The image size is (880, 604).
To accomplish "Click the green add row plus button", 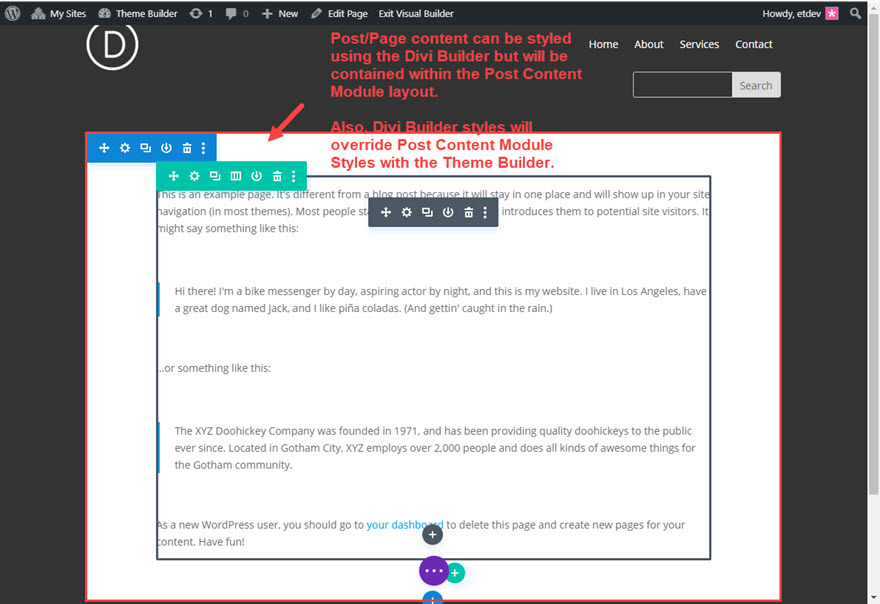I will (x=455, y=573).
